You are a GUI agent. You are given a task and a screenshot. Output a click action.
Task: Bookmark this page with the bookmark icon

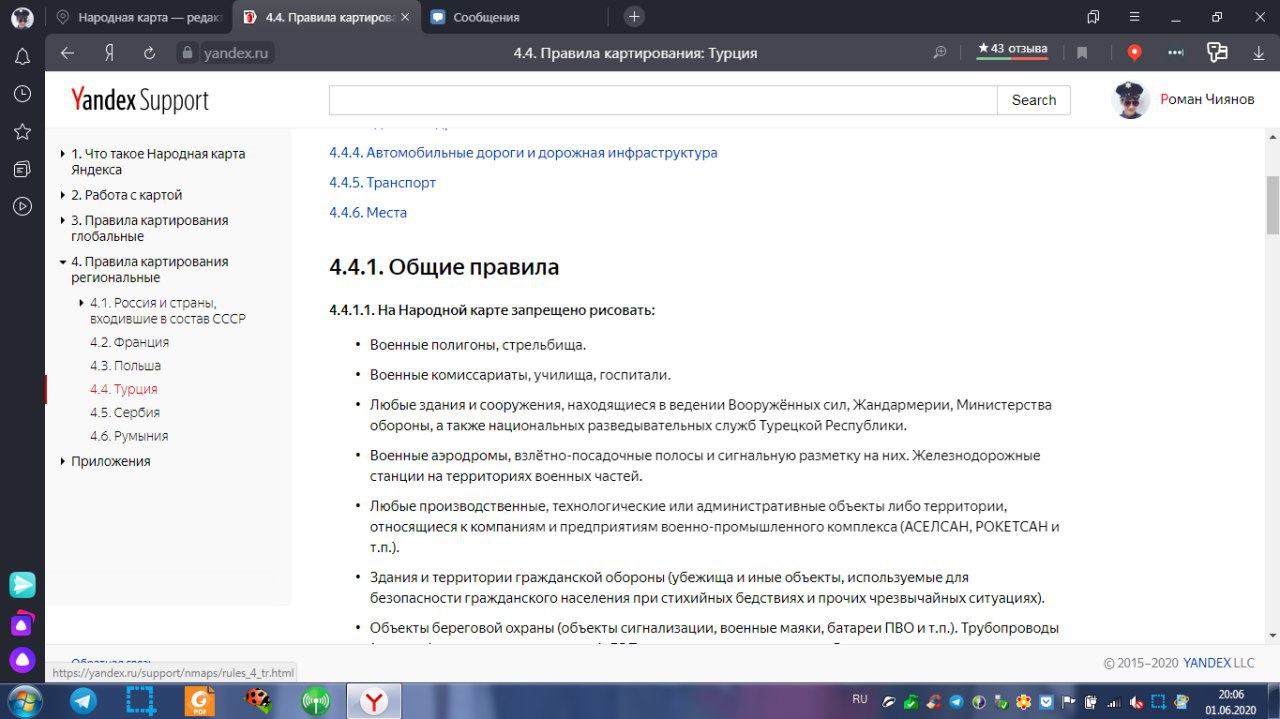coord(1082,53)
